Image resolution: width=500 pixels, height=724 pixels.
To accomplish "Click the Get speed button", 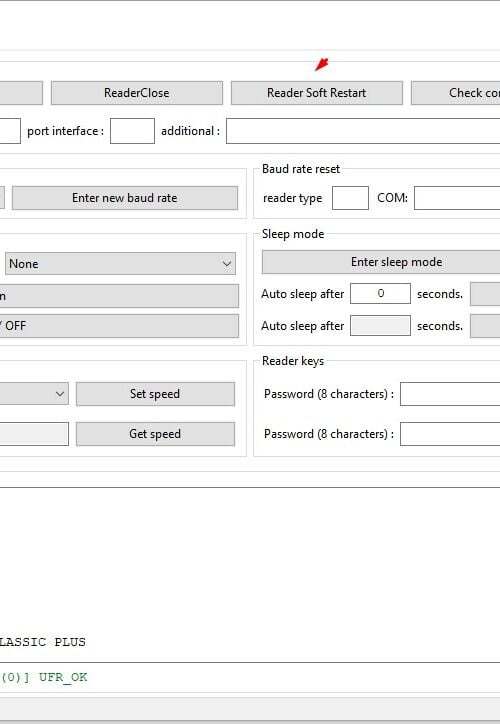I will (155, 434).
